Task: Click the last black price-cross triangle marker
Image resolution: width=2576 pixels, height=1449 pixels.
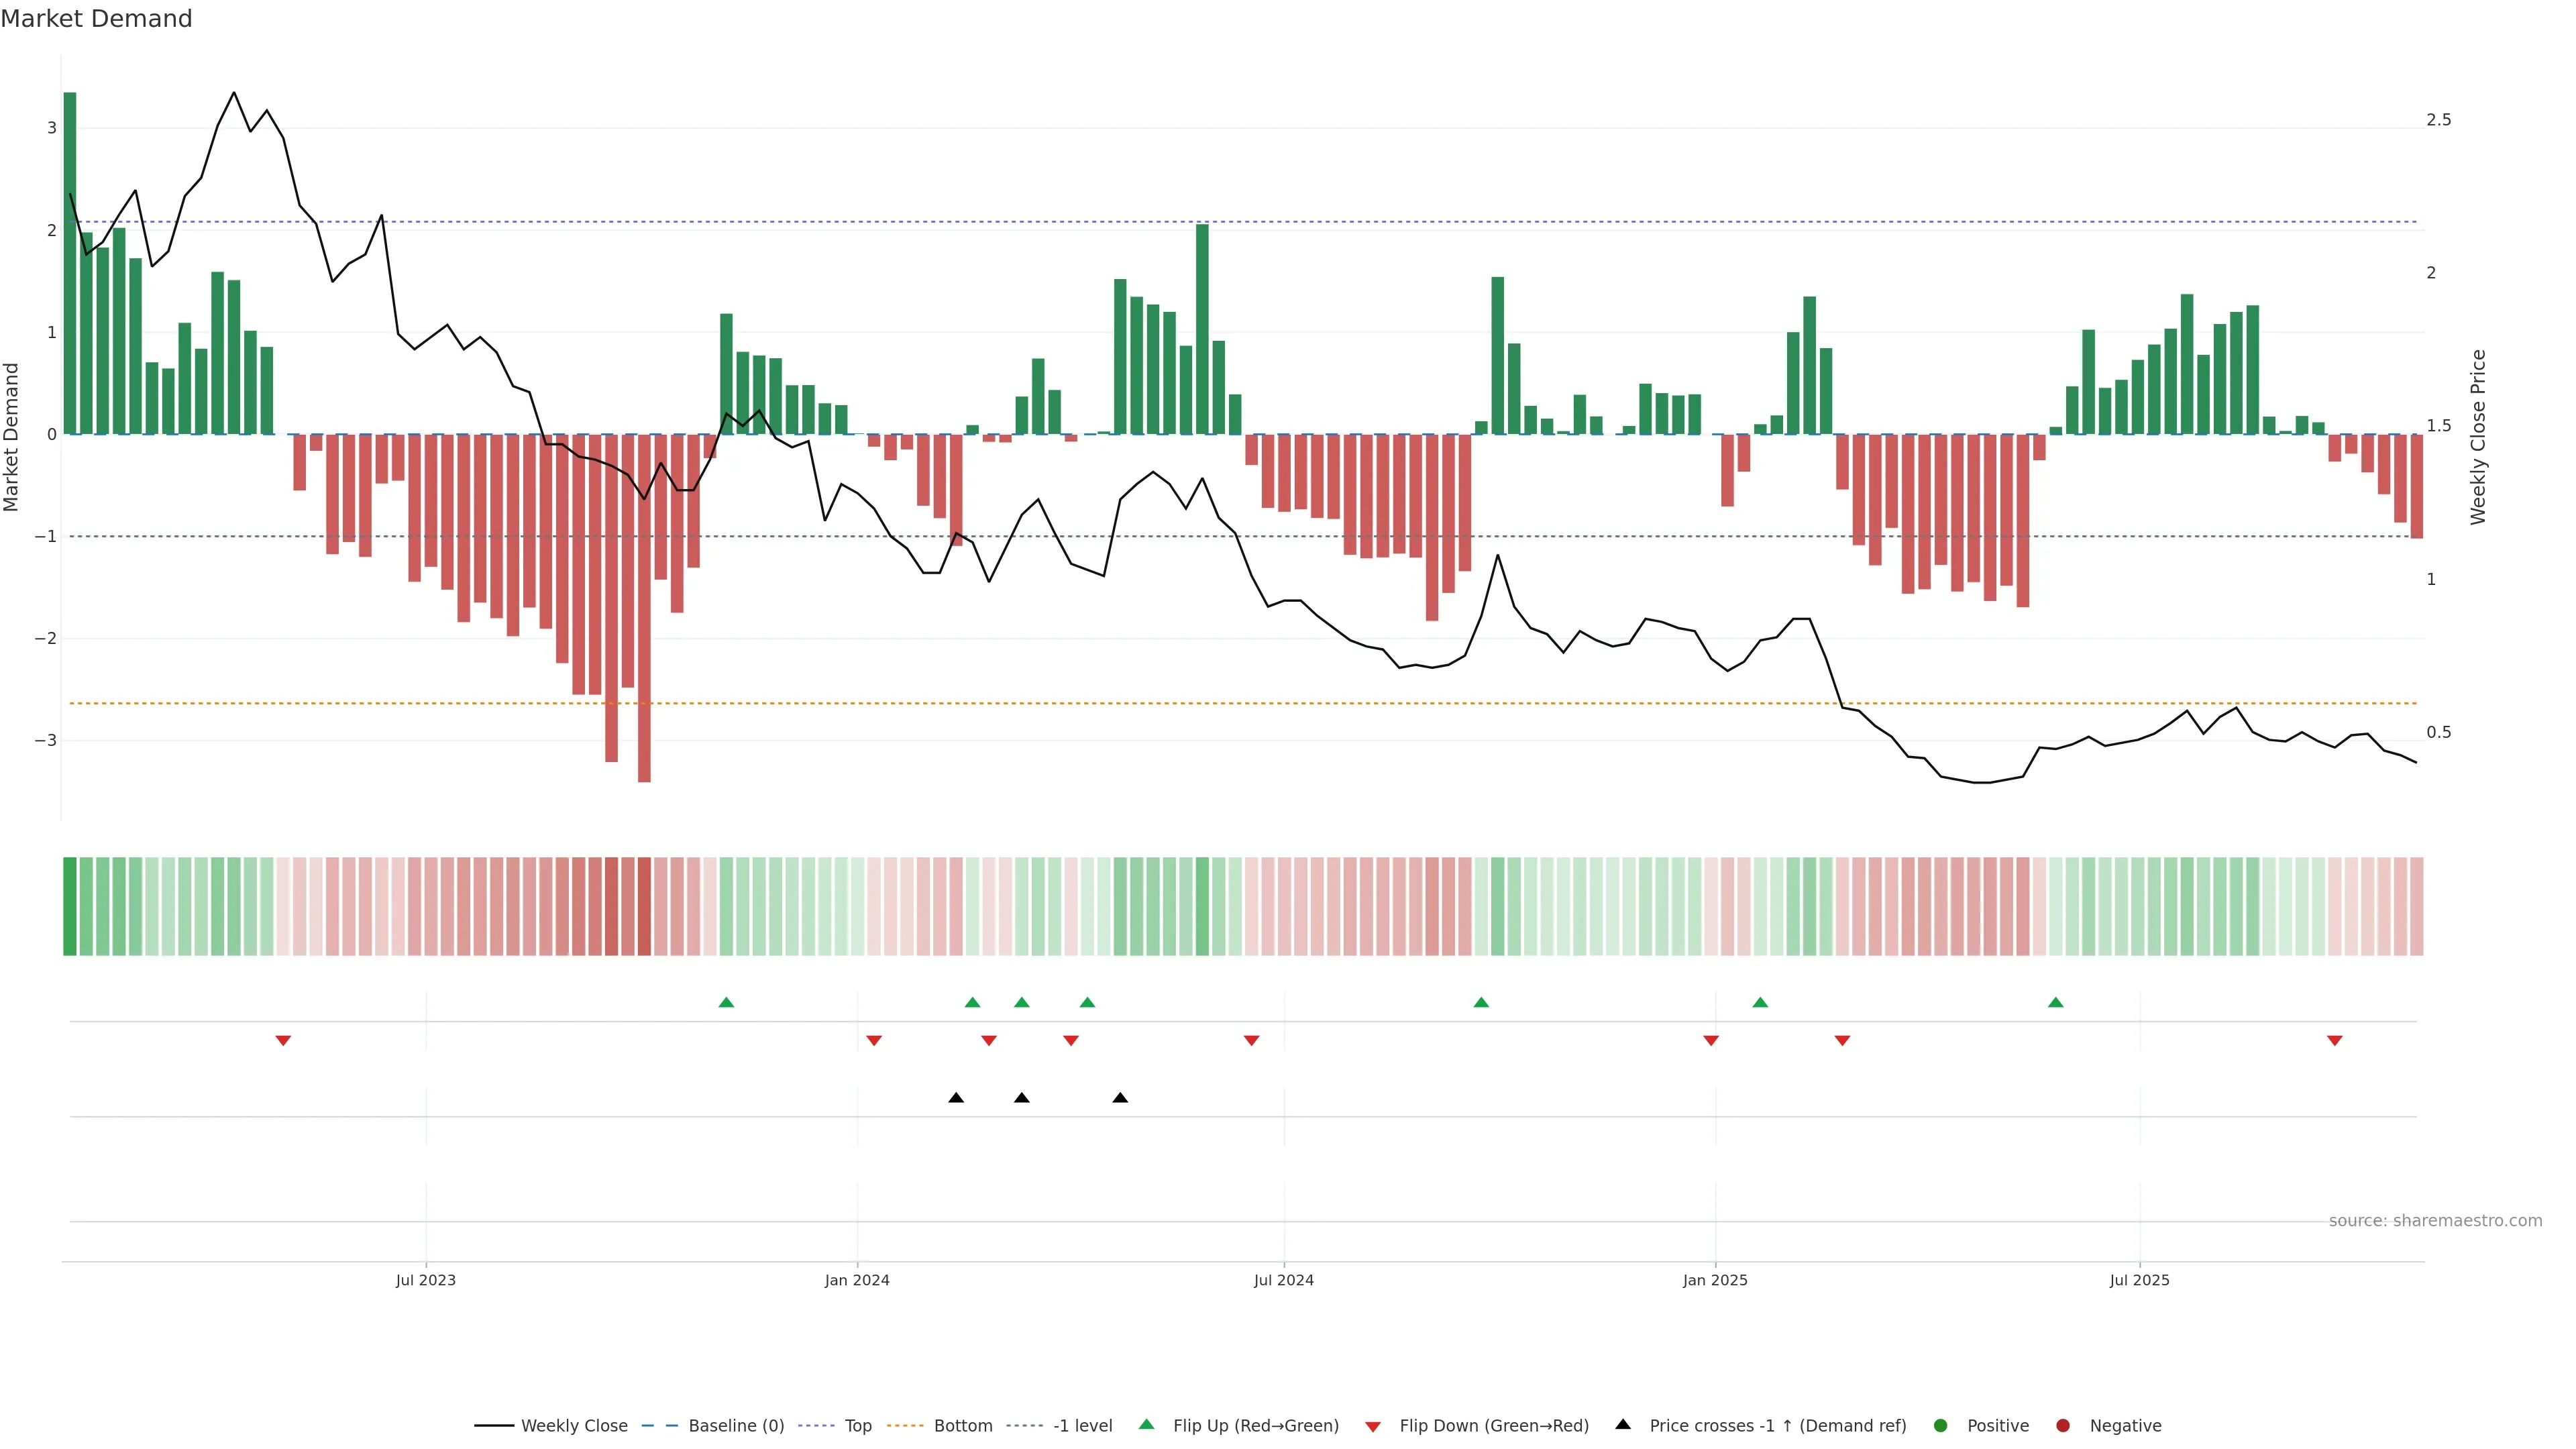Action: pyautogui.click(x=1120, y=1098)
